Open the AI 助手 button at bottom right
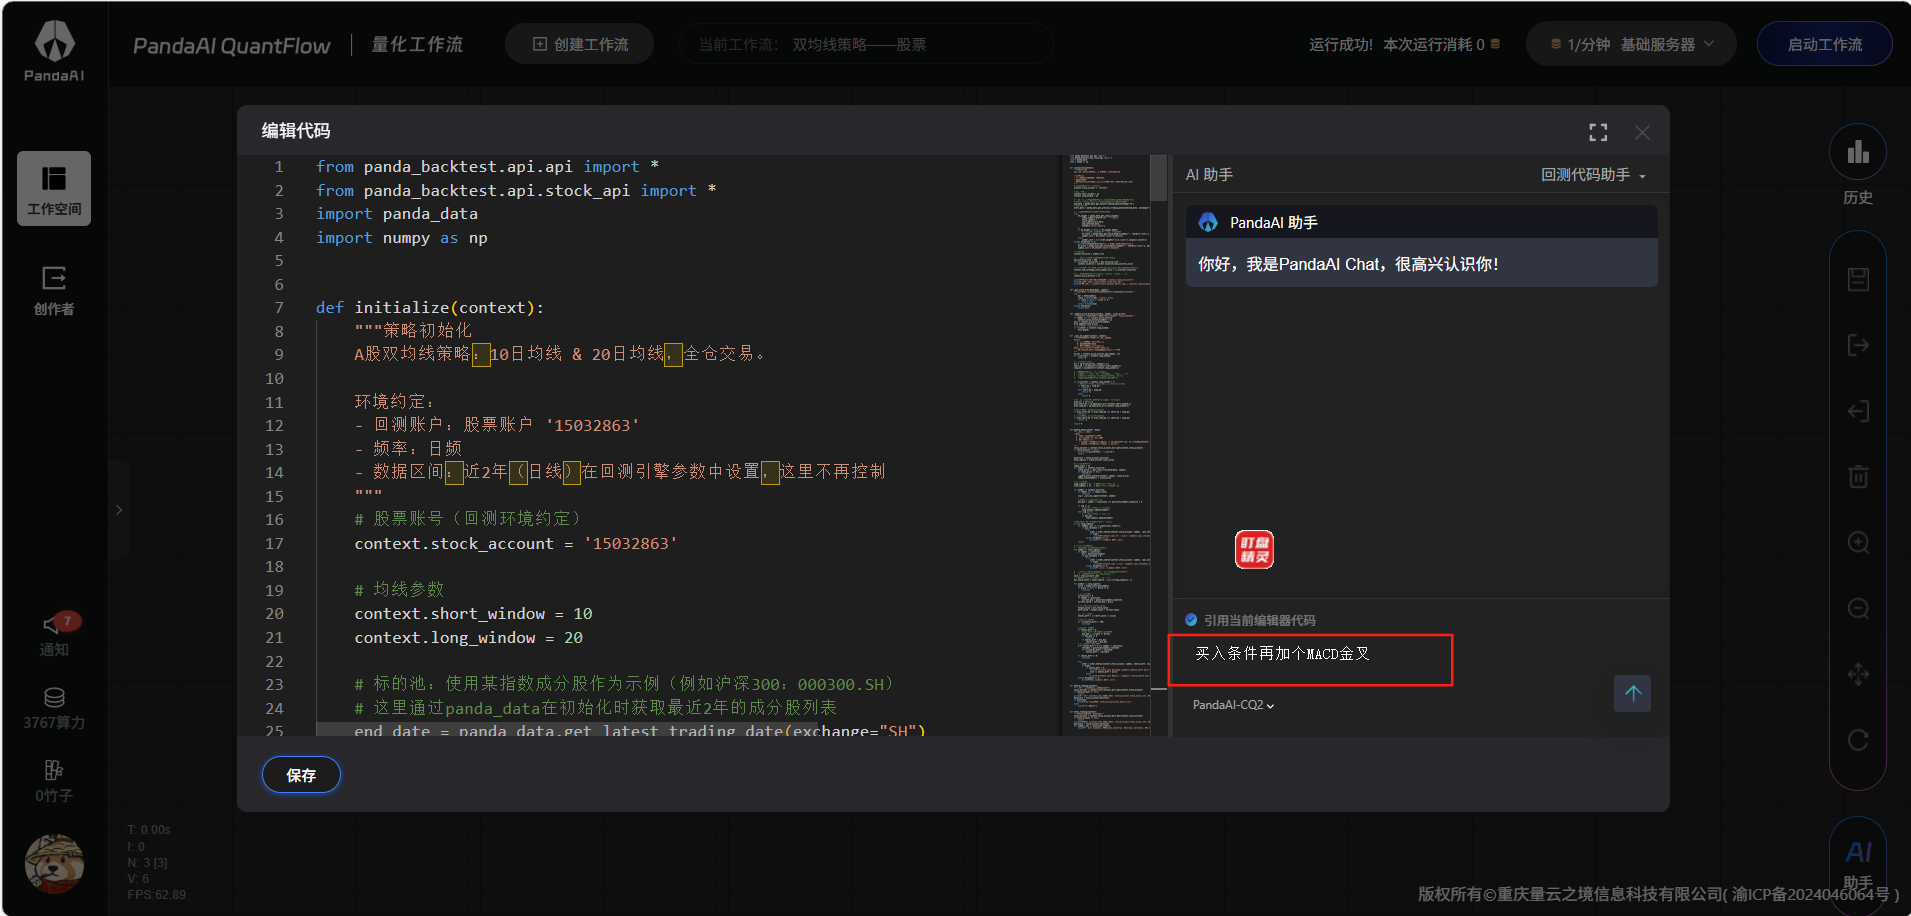 1858,862
